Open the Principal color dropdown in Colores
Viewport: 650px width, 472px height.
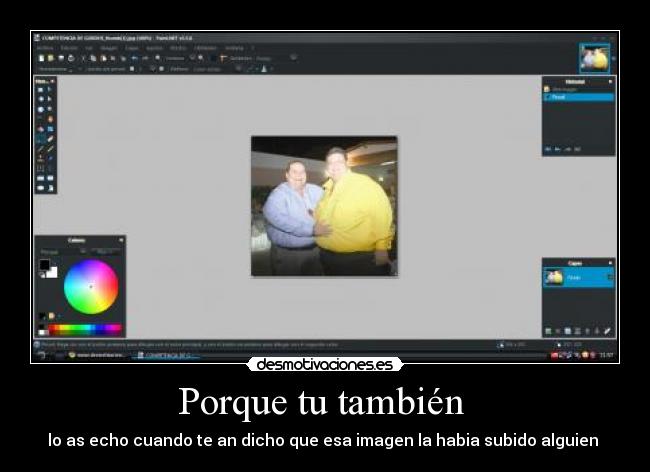pos(63,252)
